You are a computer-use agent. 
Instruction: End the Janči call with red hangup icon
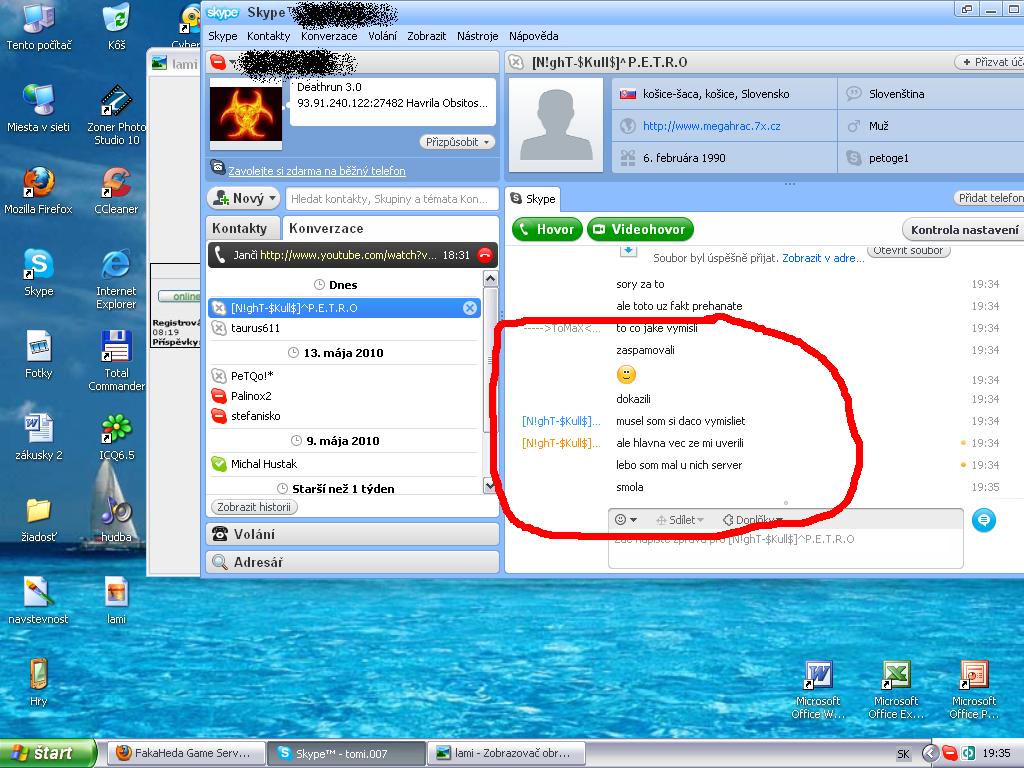click(485, 255)
